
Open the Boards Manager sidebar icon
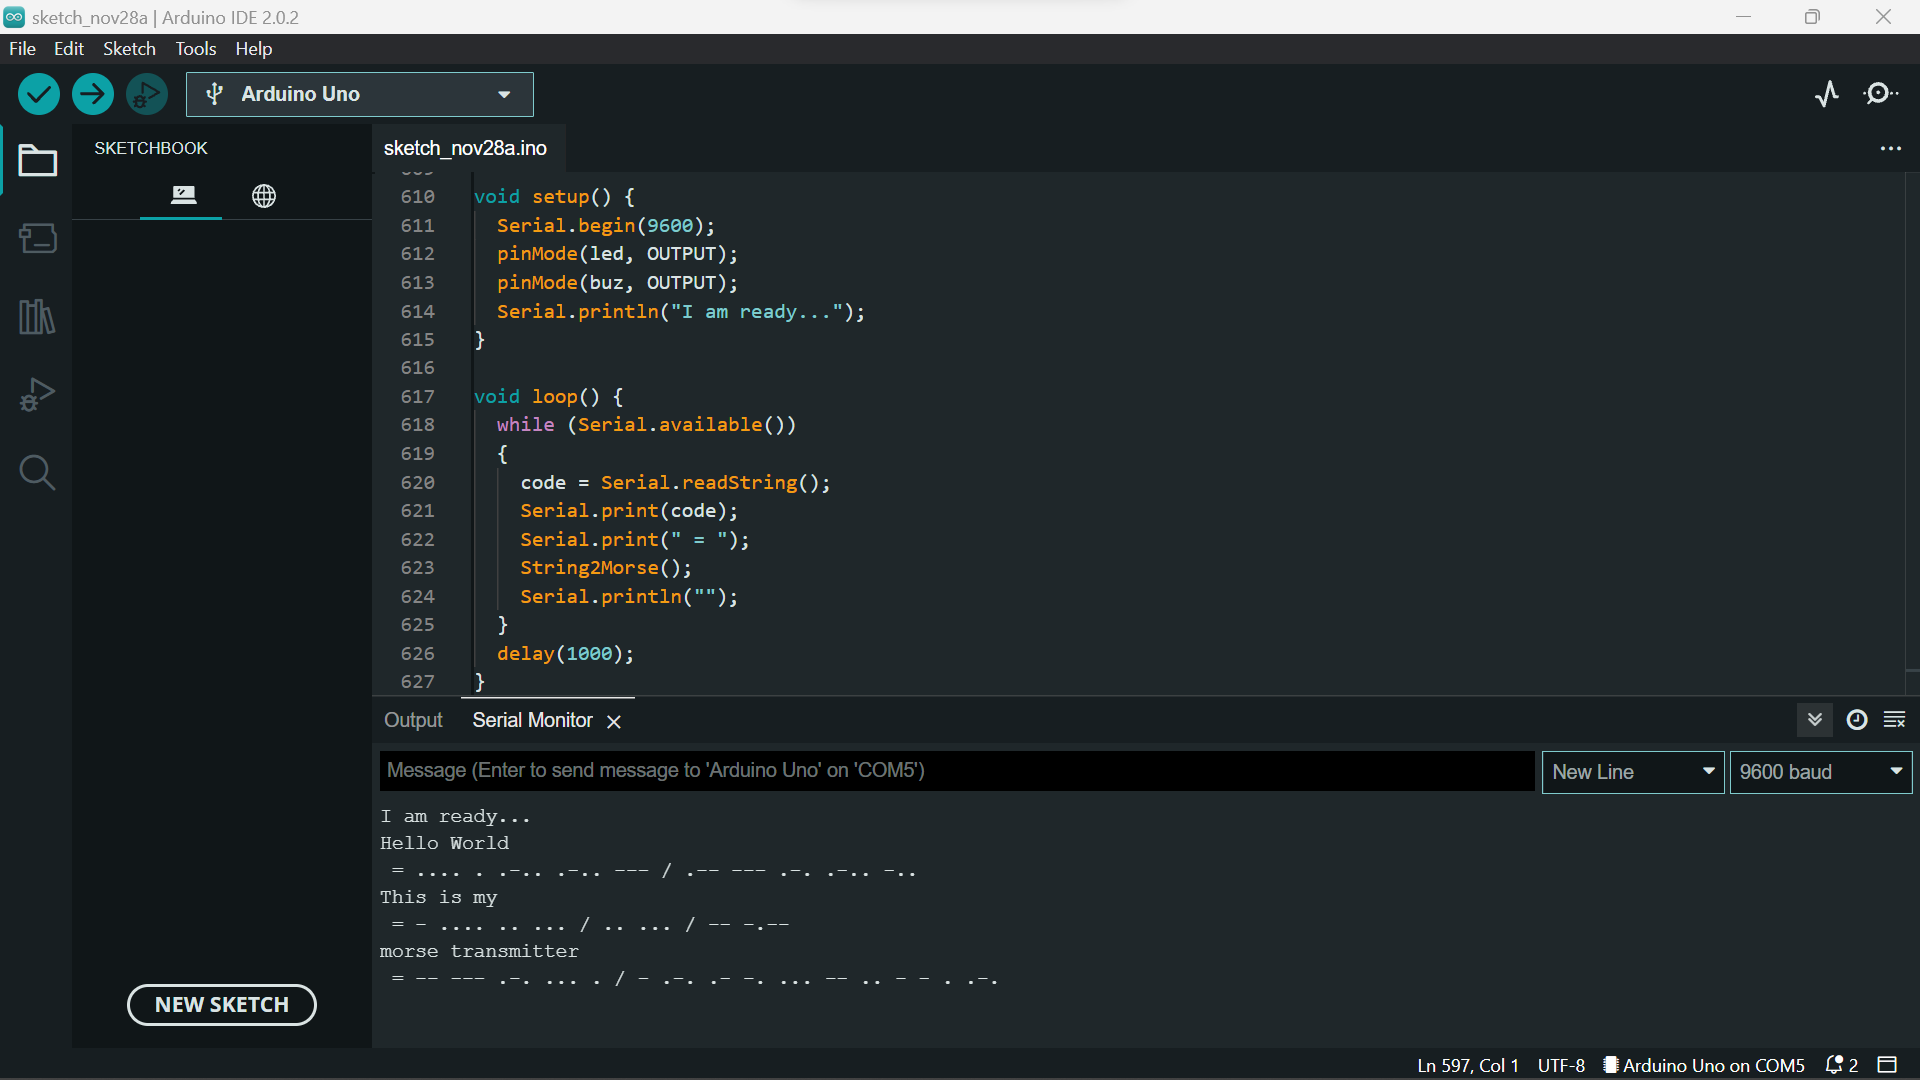pyautogui.click(x=38, y=238)
